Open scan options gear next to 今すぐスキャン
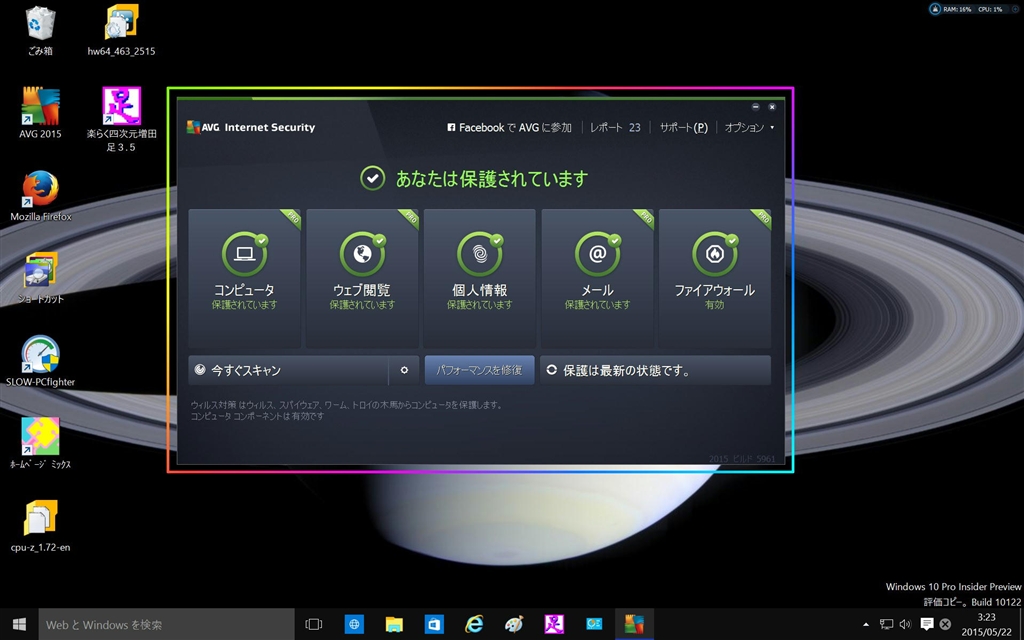Viewport: 1024px width, 640px height. (x=404, y=370)
